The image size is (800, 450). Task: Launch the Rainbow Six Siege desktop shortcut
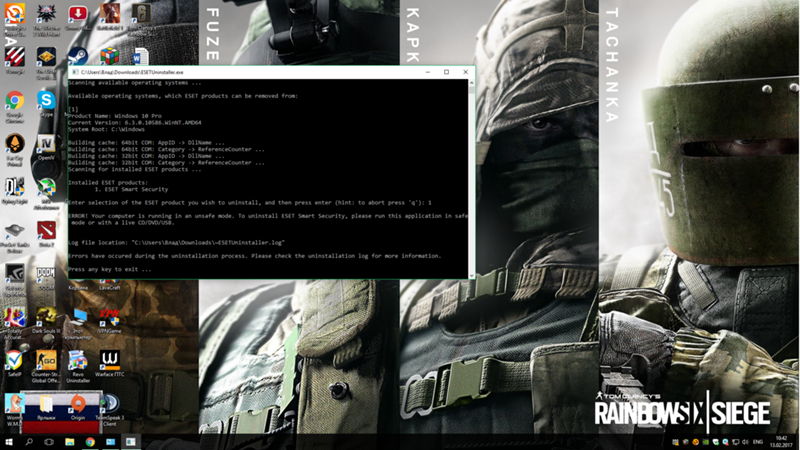(x=141, y=17)
